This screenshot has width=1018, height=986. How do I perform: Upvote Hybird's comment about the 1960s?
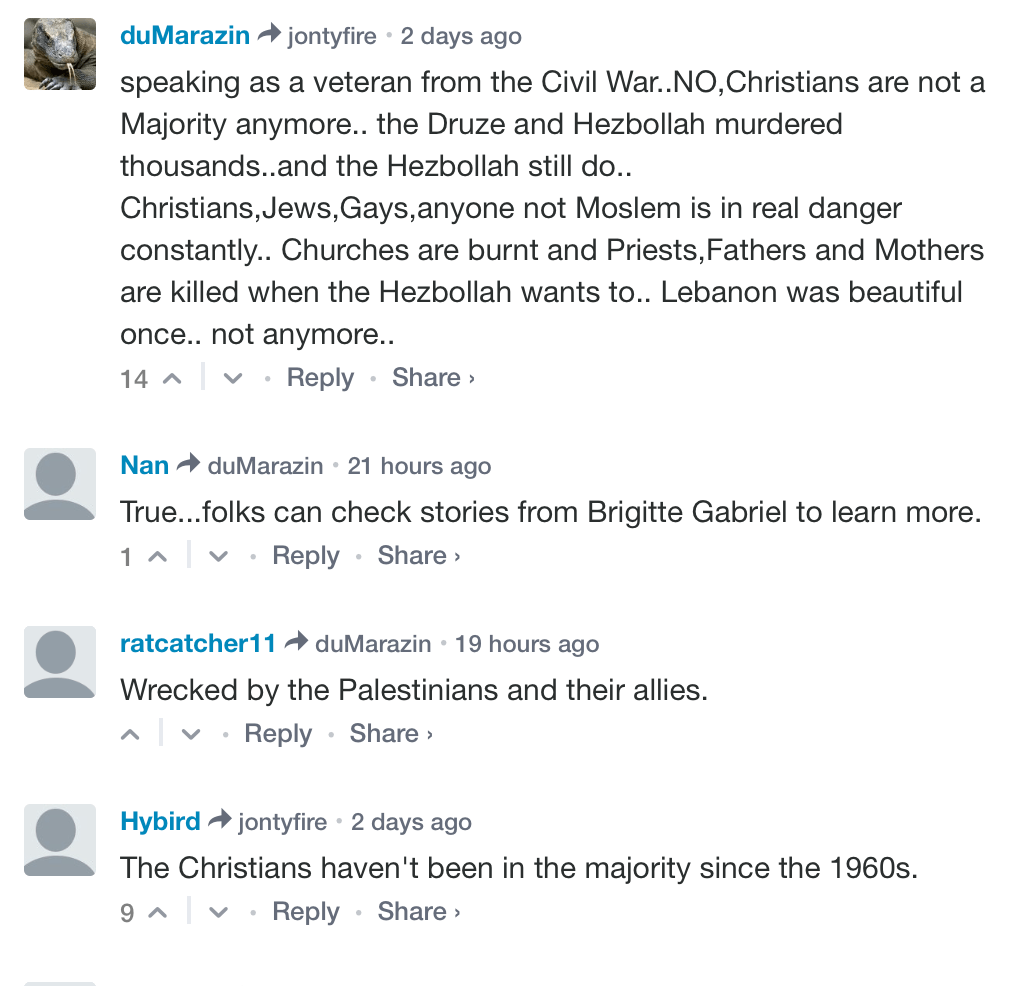[157, 913]
